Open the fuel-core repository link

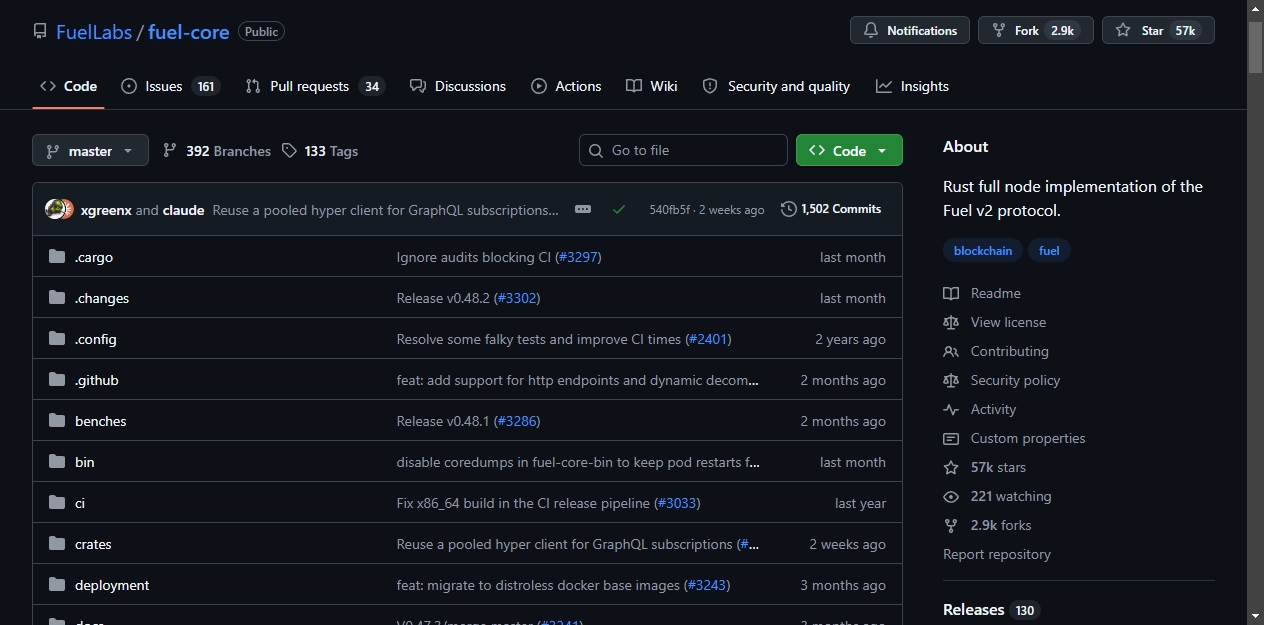point(189,32)
